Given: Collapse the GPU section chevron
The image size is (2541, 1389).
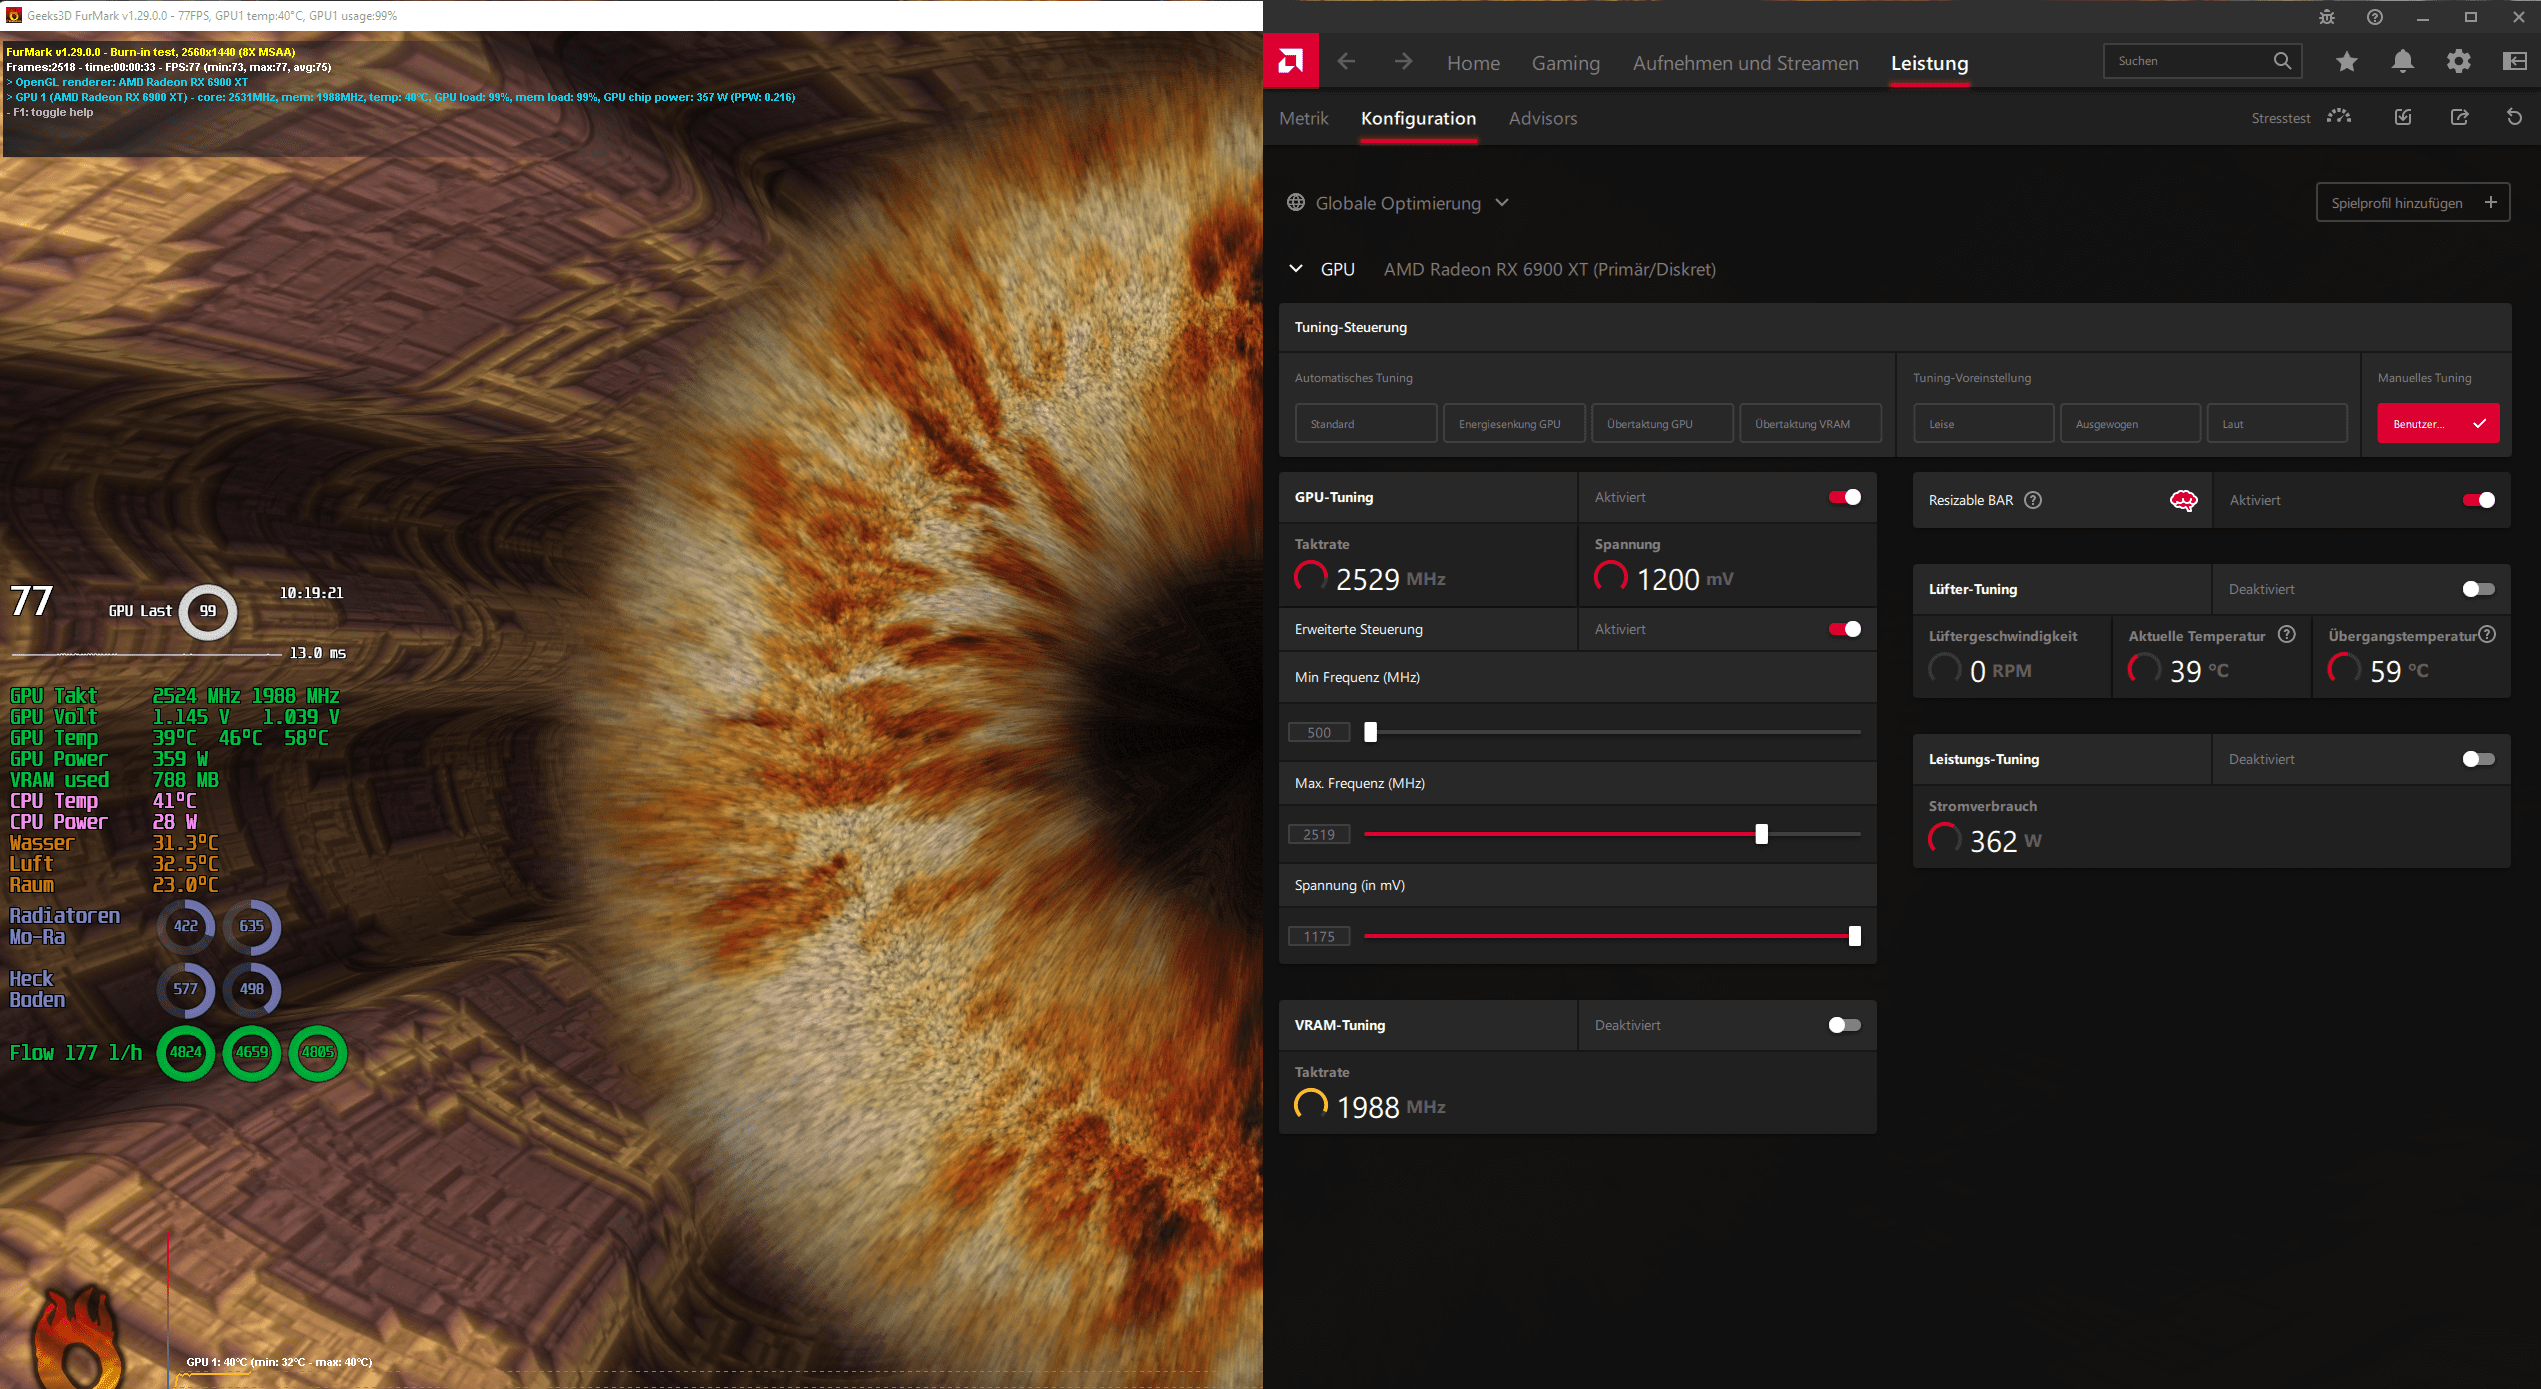Looking at the screenshot, I should click(x=1296, y=269).
